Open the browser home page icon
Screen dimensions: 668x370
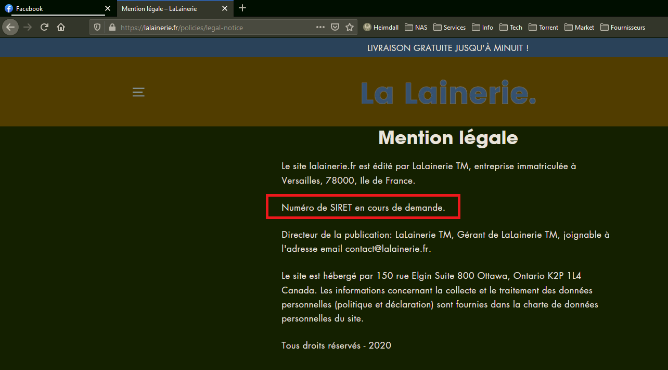(61, 27)
